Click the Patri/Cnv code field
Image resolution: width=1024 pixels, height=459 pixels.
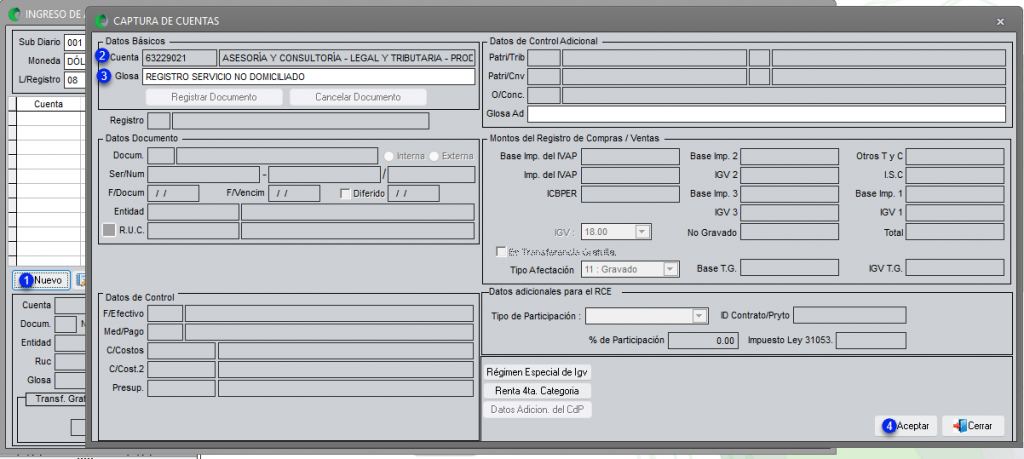pos(544,76)
